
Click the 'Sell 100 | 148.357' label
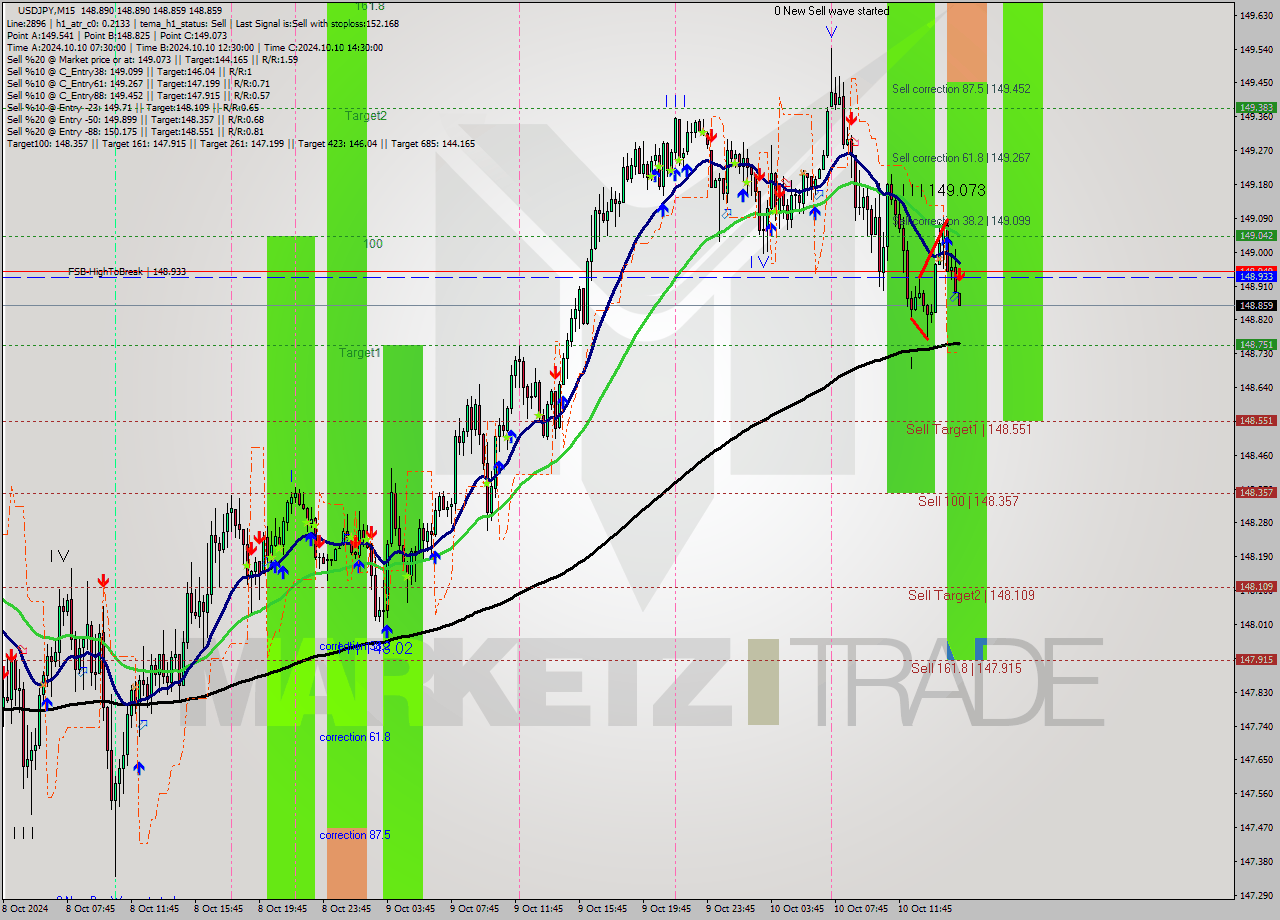click(968, 501)
